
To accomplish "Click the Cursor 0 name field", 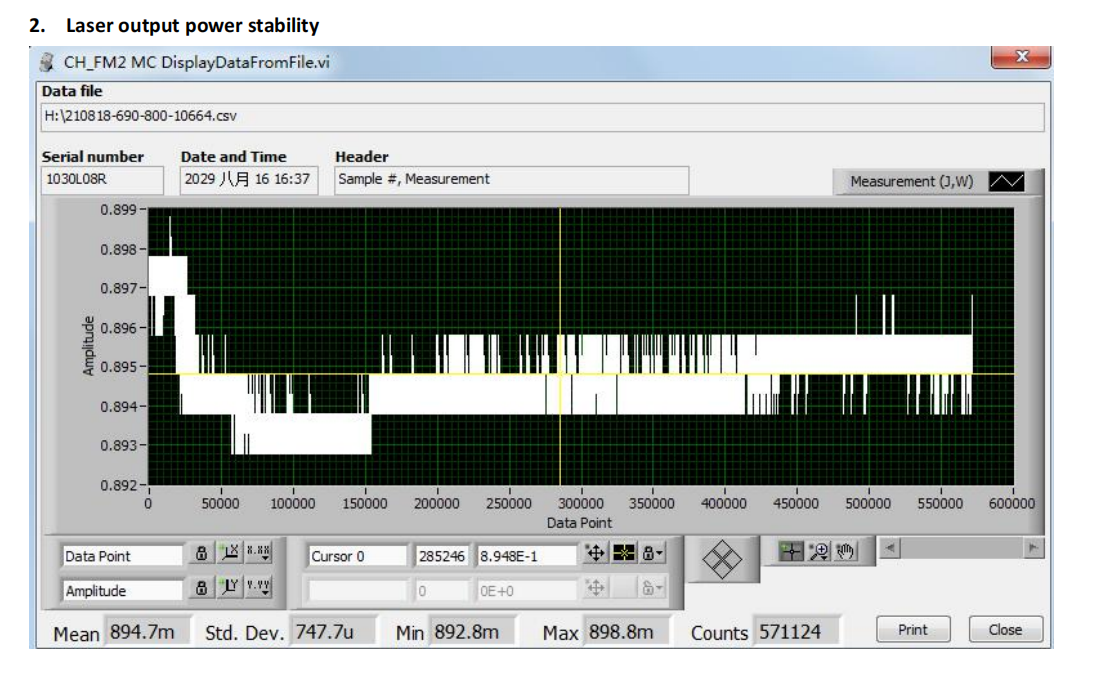I will click(358, 556).
